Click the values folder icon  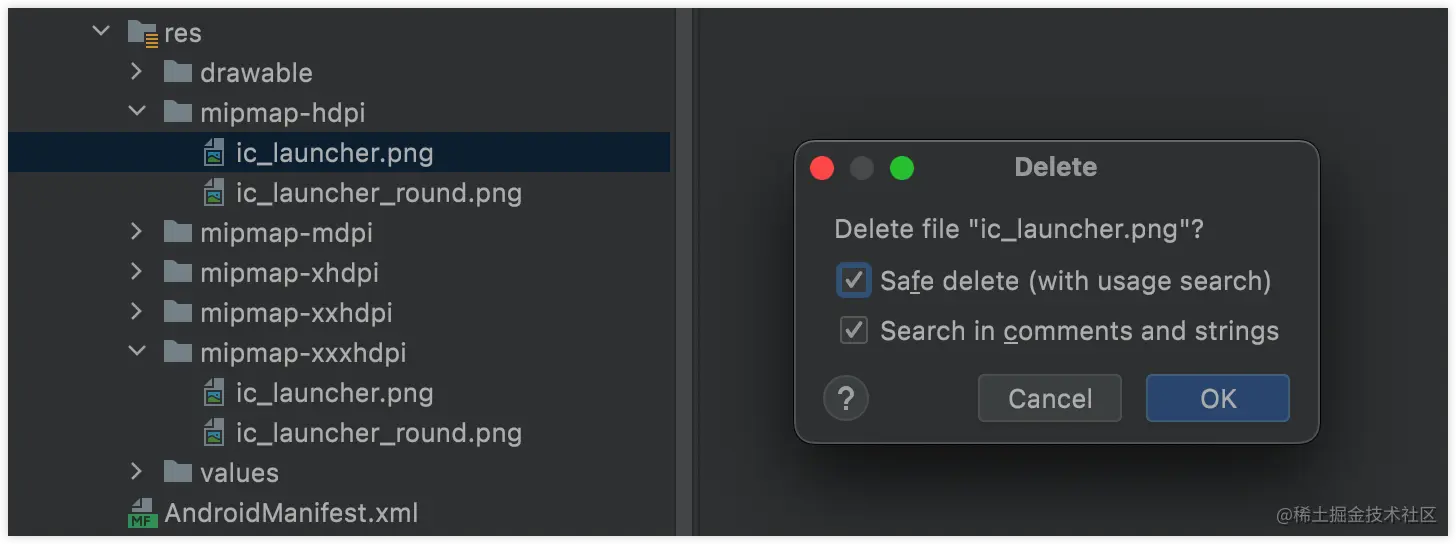(178, 472)
